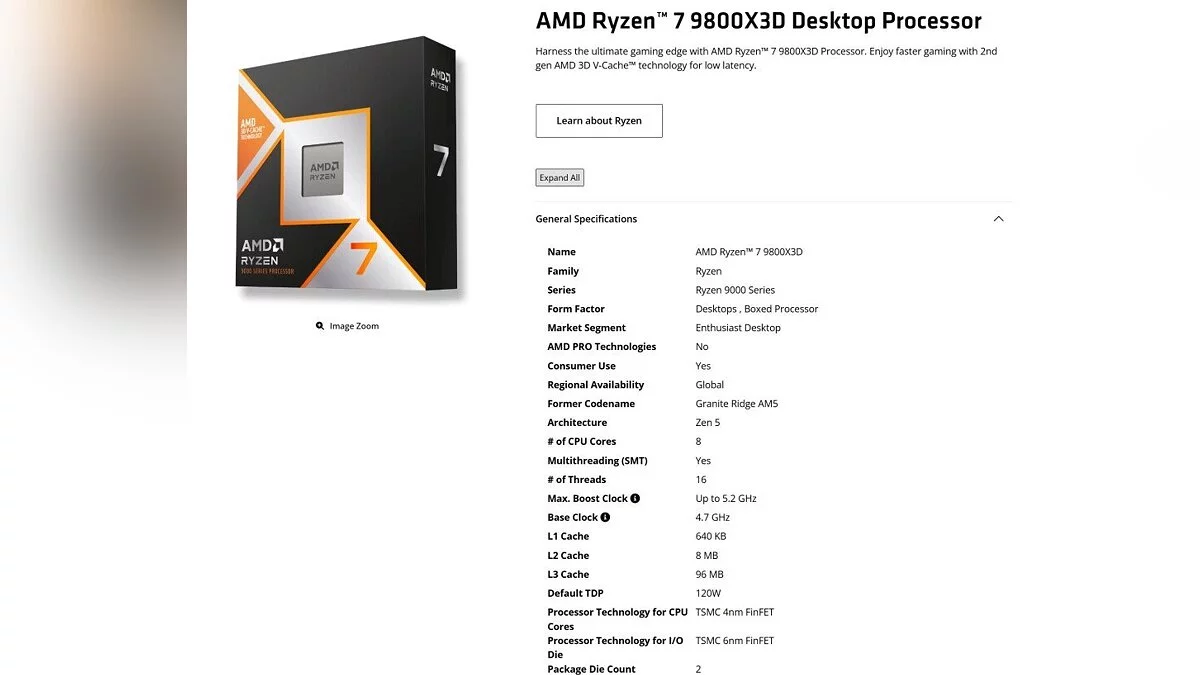Click the Enthusiast Desktop market segment value
The height and width of the screenshot is (675, 1200).
[x=738, y=328]
